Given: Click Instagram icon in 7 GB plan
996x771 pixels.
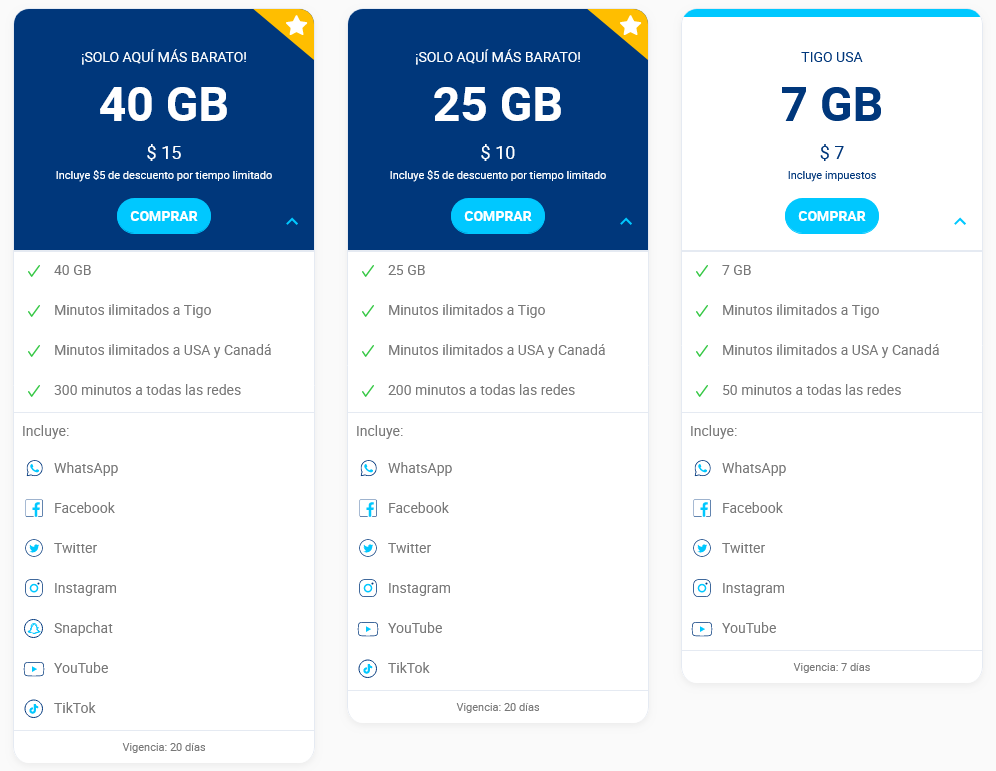Looking at the screenshot, I should 702,588.
